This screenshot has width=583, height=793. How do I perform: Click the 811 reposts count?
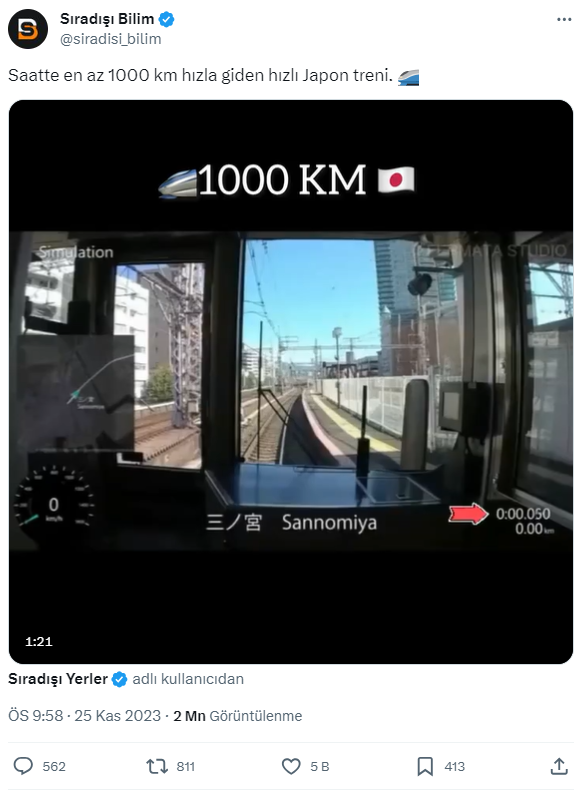(186, 767)
